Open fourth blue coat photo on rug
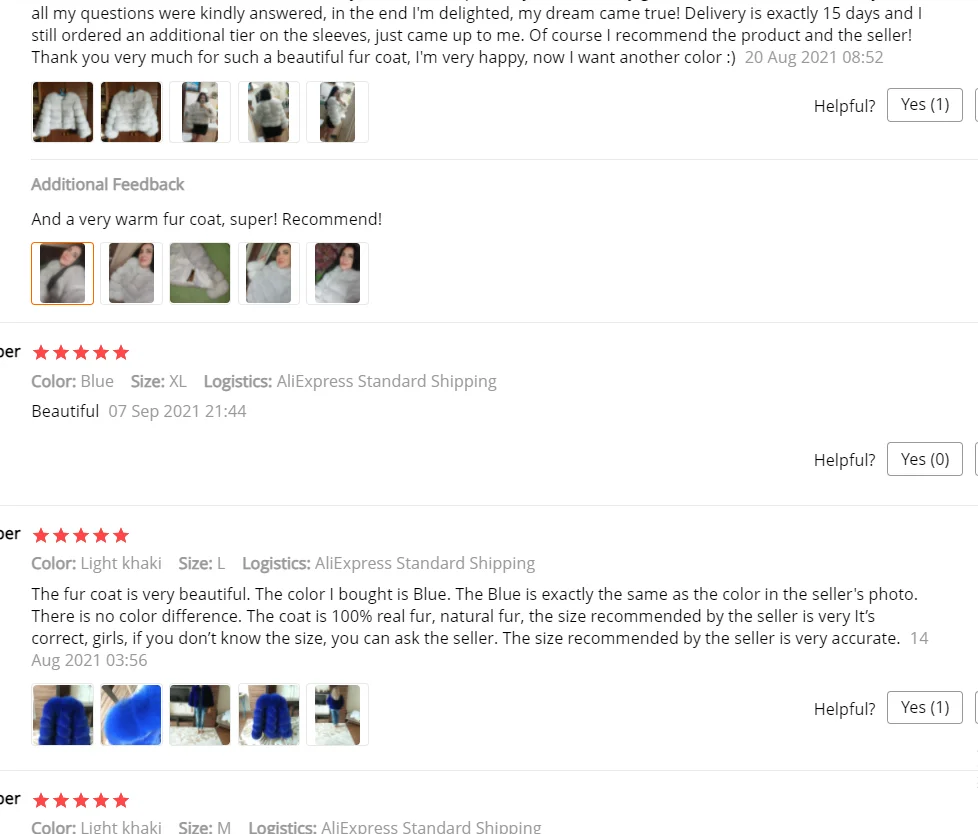 (x=268, y=715)
